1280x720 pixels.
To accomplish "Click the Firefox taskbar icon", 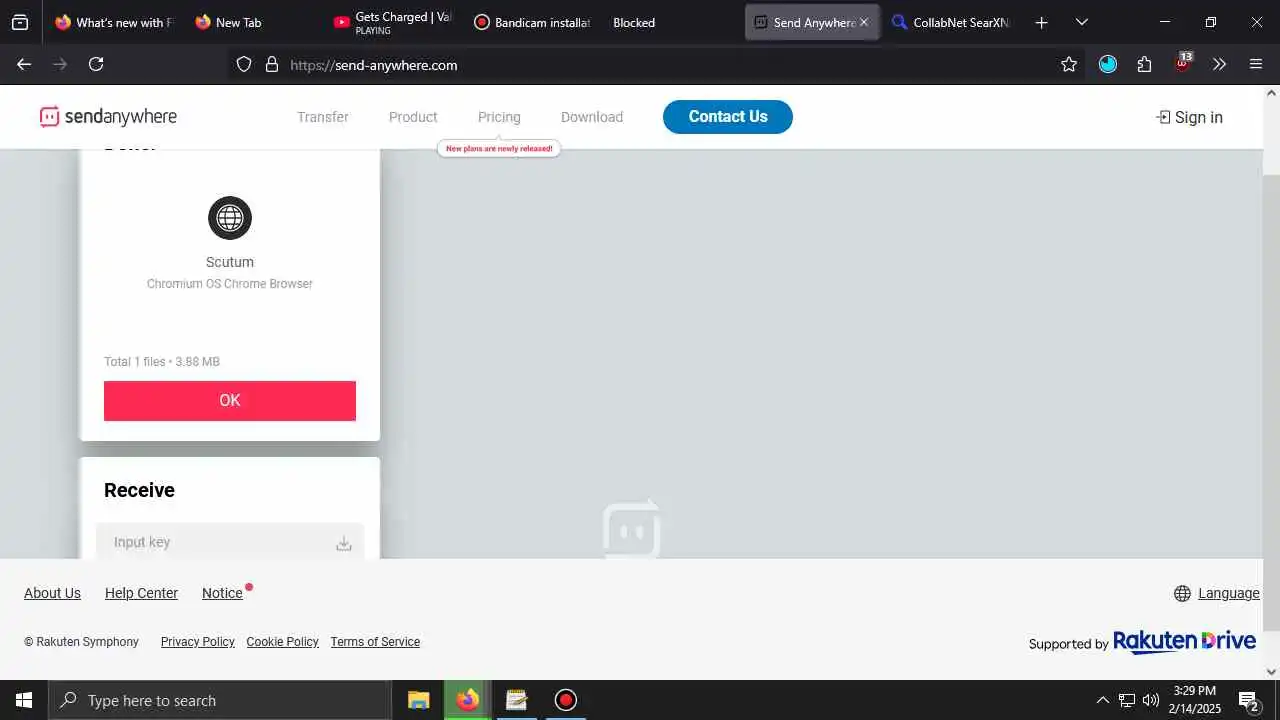I will click(x=467, y=700).
